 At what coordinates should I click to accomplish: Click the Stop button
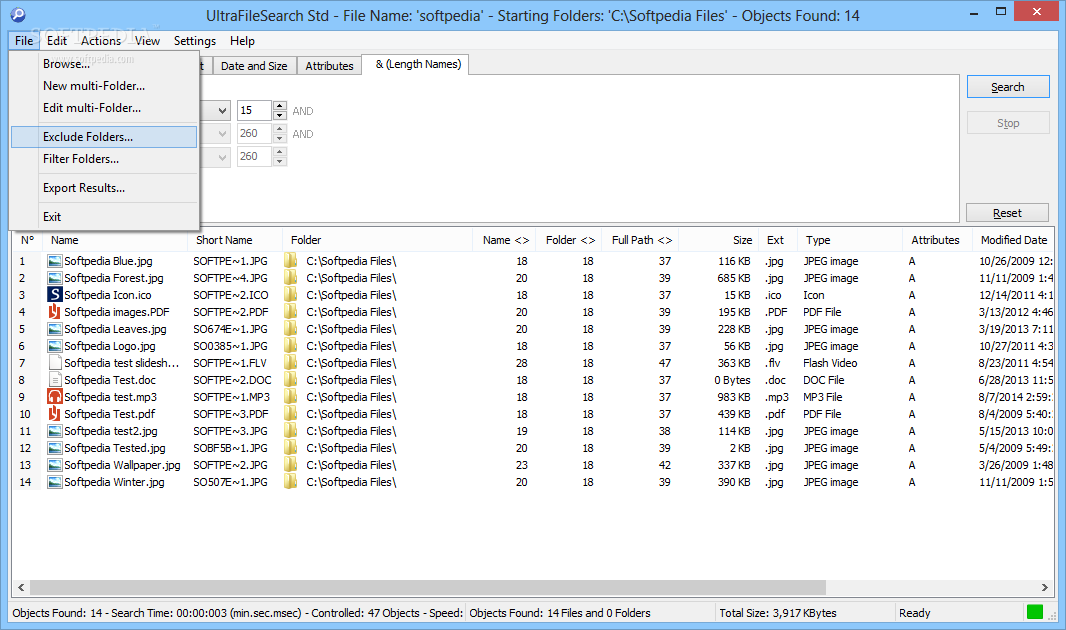click(x=1008, y=123)
